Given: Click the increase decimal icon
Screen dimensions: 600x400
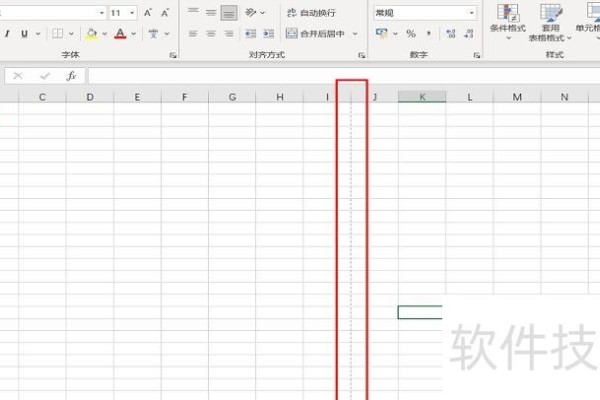Looking at the screenshot, I should click(x=451, y=34).
